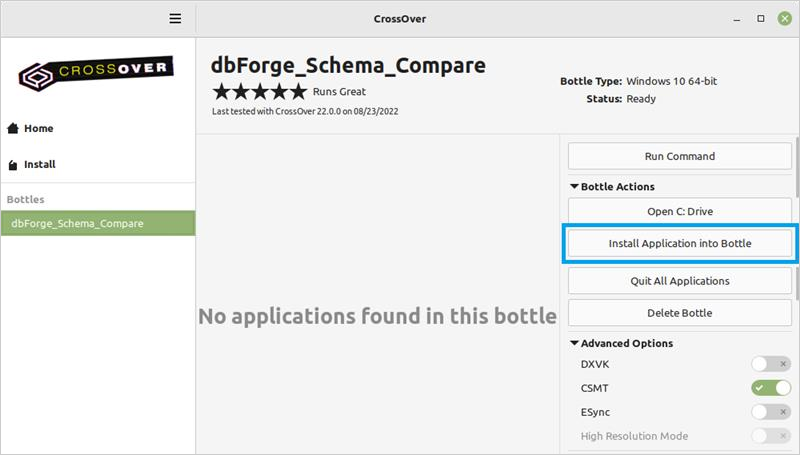Click Open C: Drive
800x455 pixels.
tap(680, 211)
